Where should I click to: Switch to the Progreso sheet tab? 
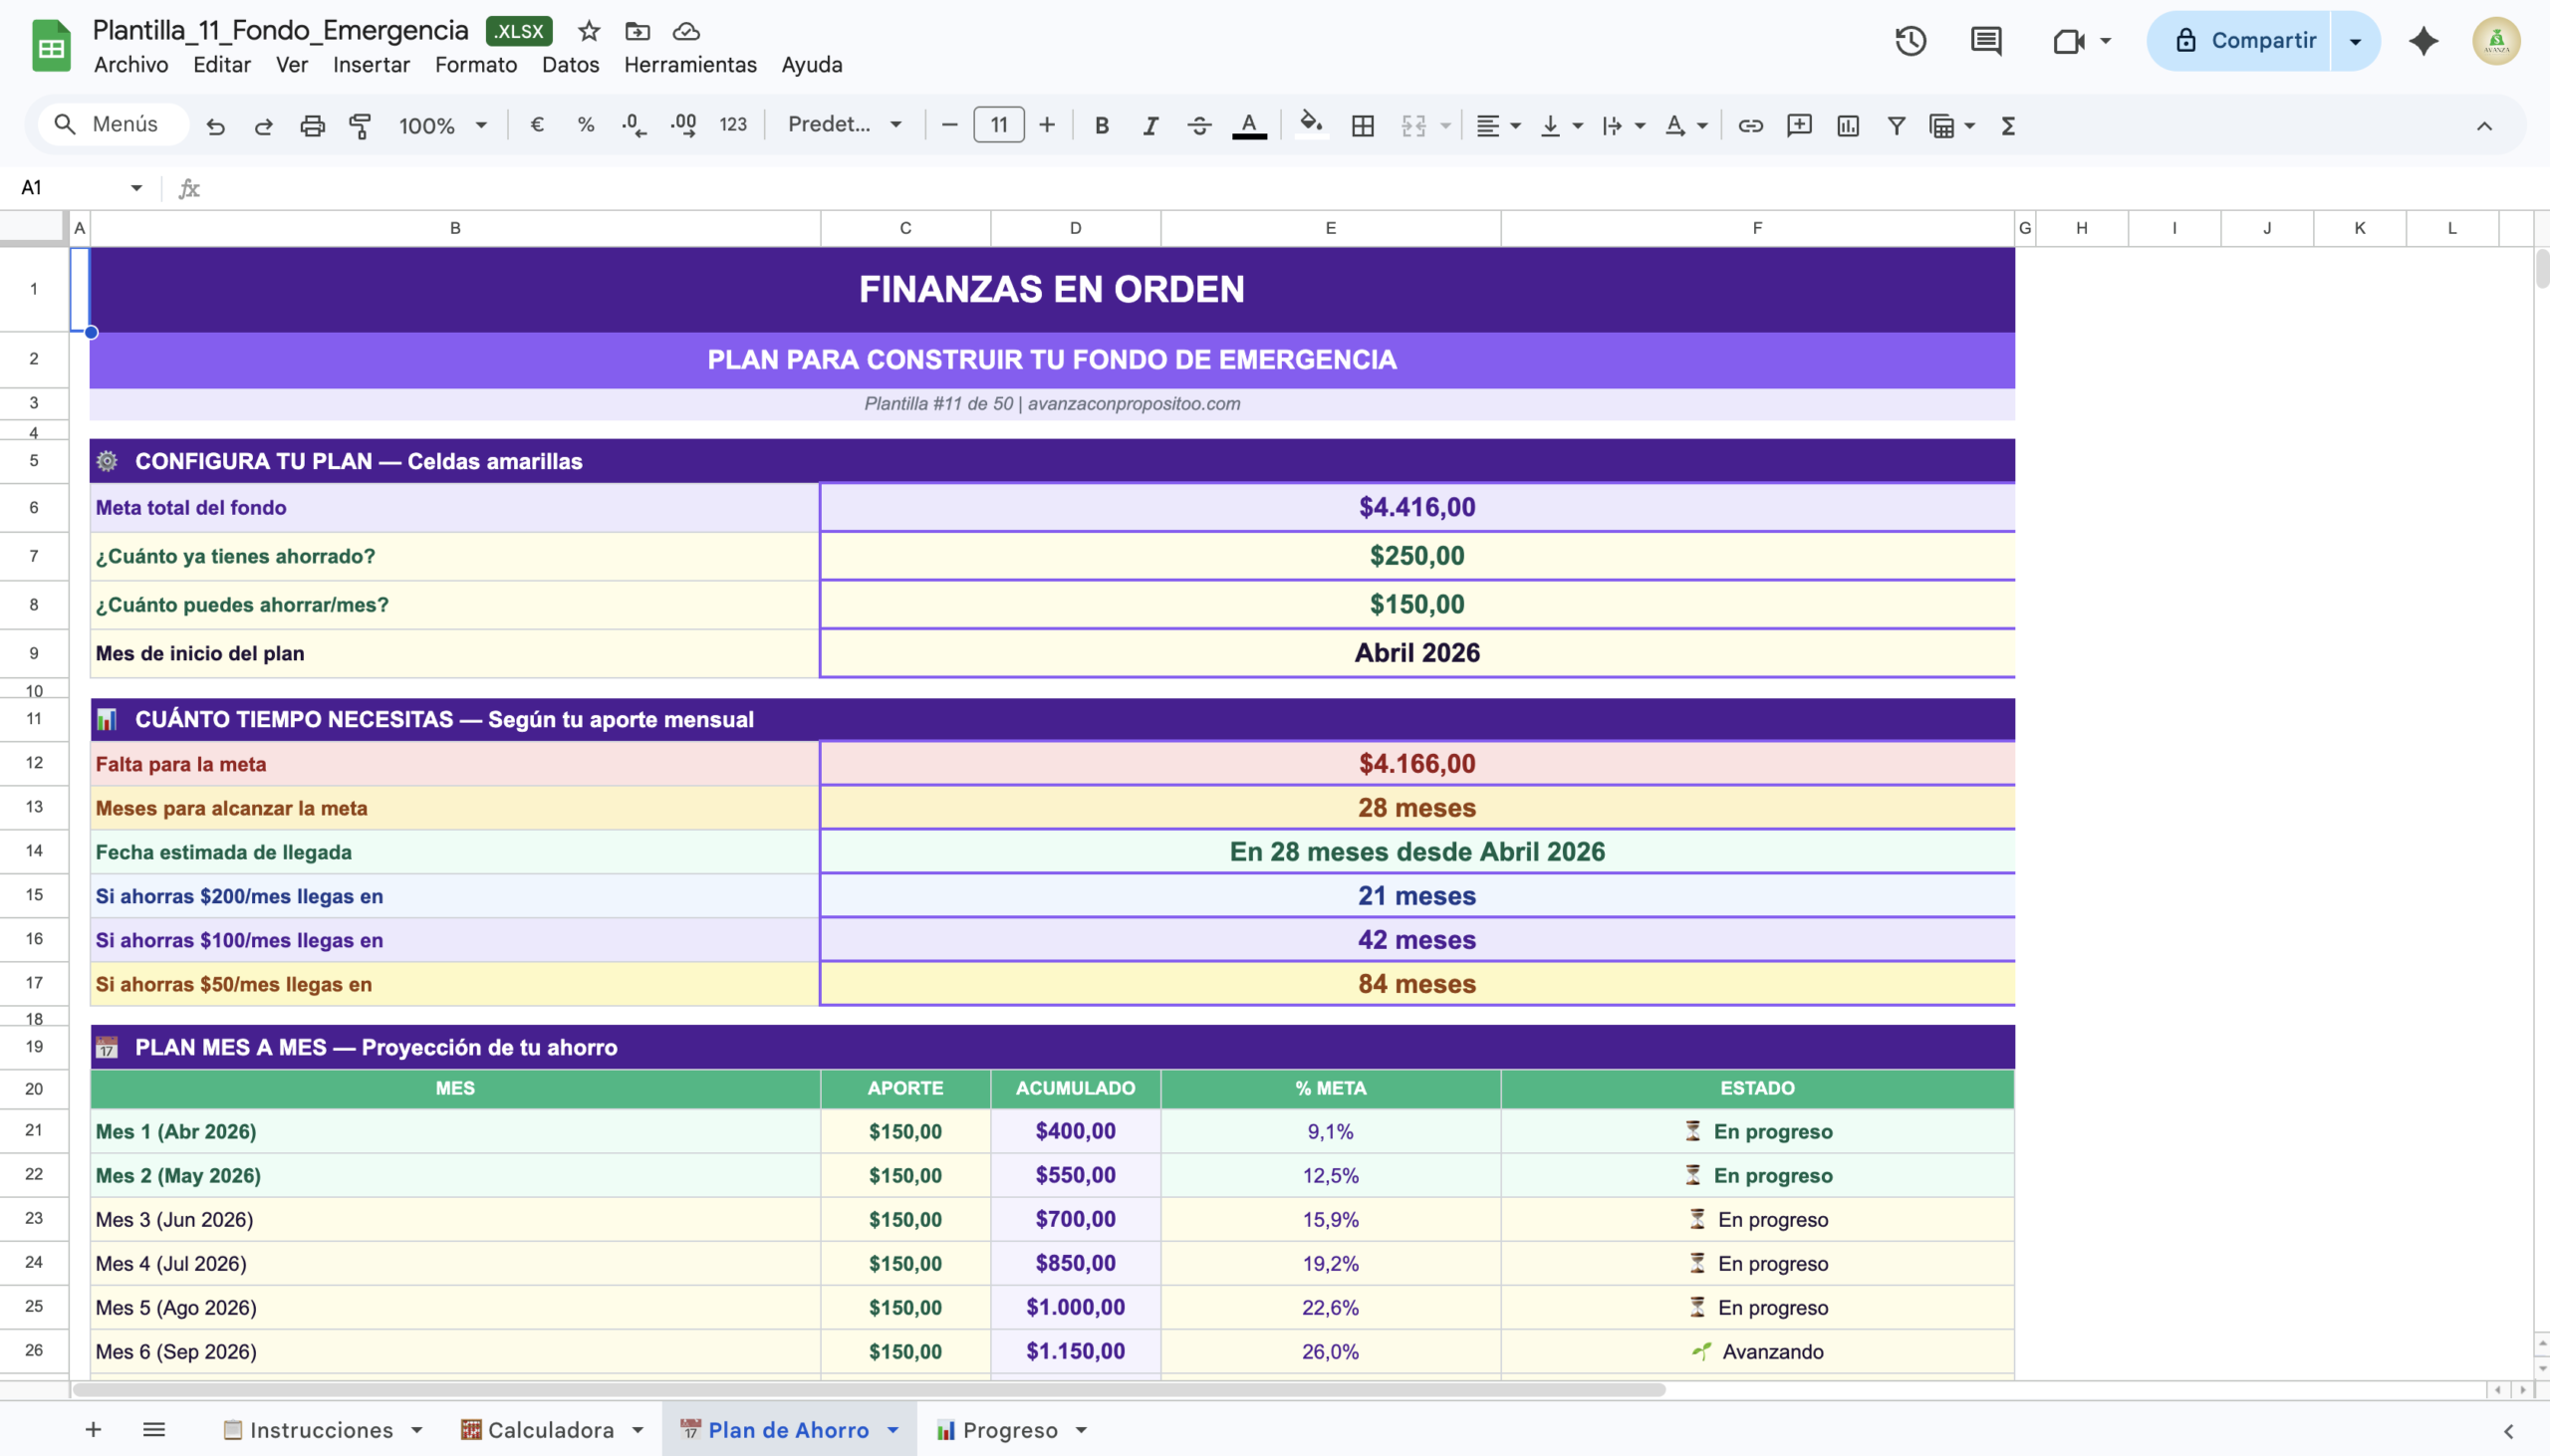click(x=1008, y=1430)
